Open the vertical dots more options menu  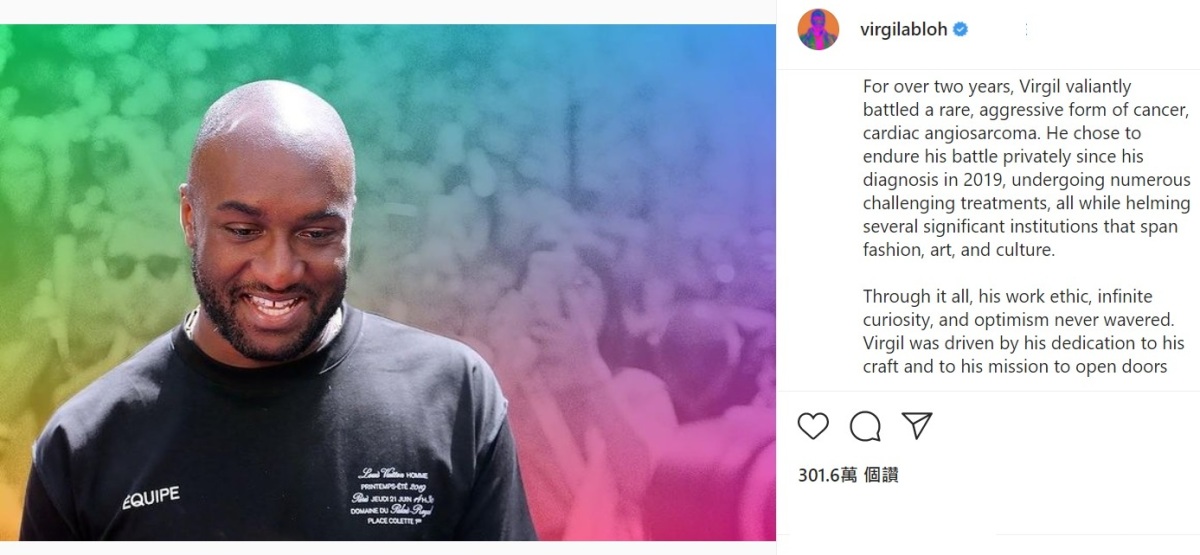(x=1026, y=30)
